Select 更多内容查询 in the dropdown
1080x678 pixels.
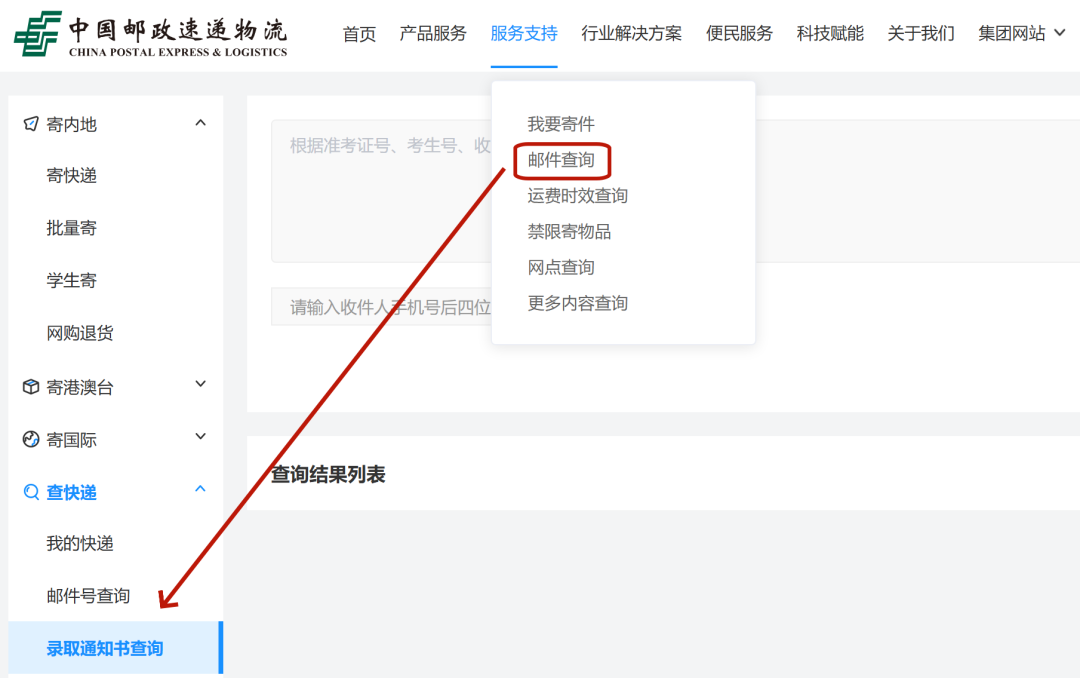pyautogui.click(x=578, y=303)
